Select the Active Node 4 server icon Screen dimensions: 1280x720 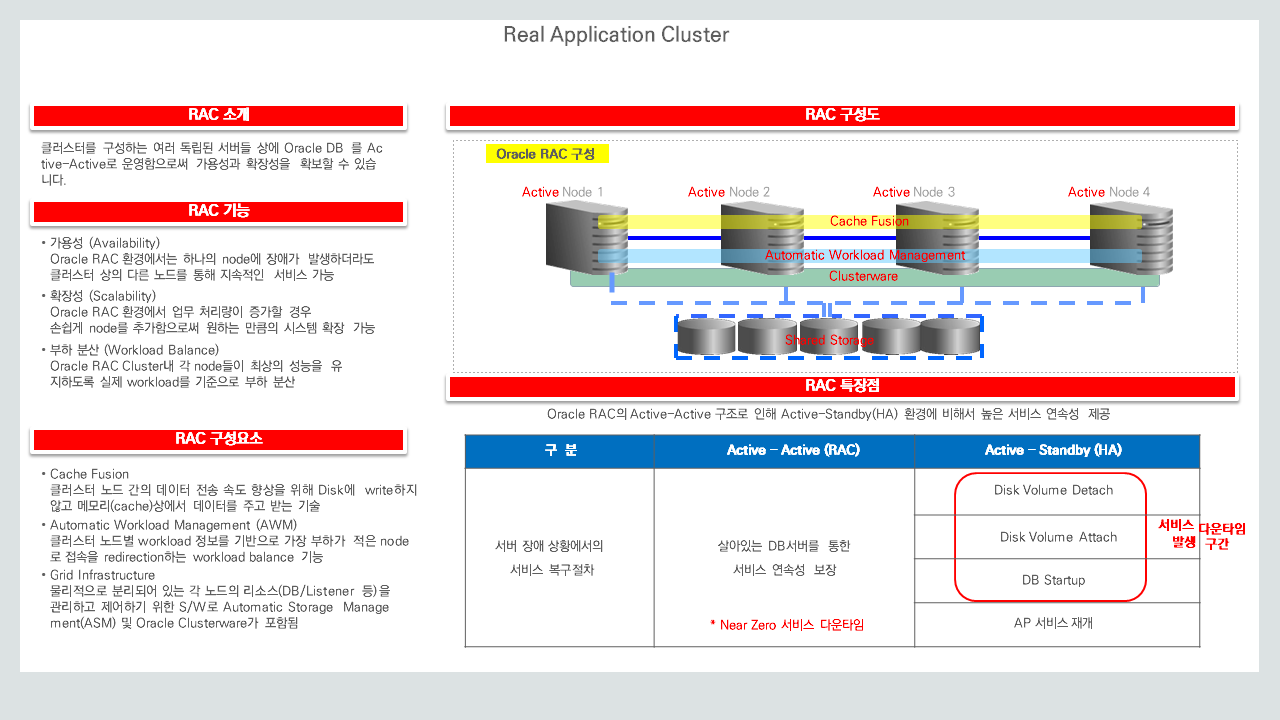(x=1116, y=245)
